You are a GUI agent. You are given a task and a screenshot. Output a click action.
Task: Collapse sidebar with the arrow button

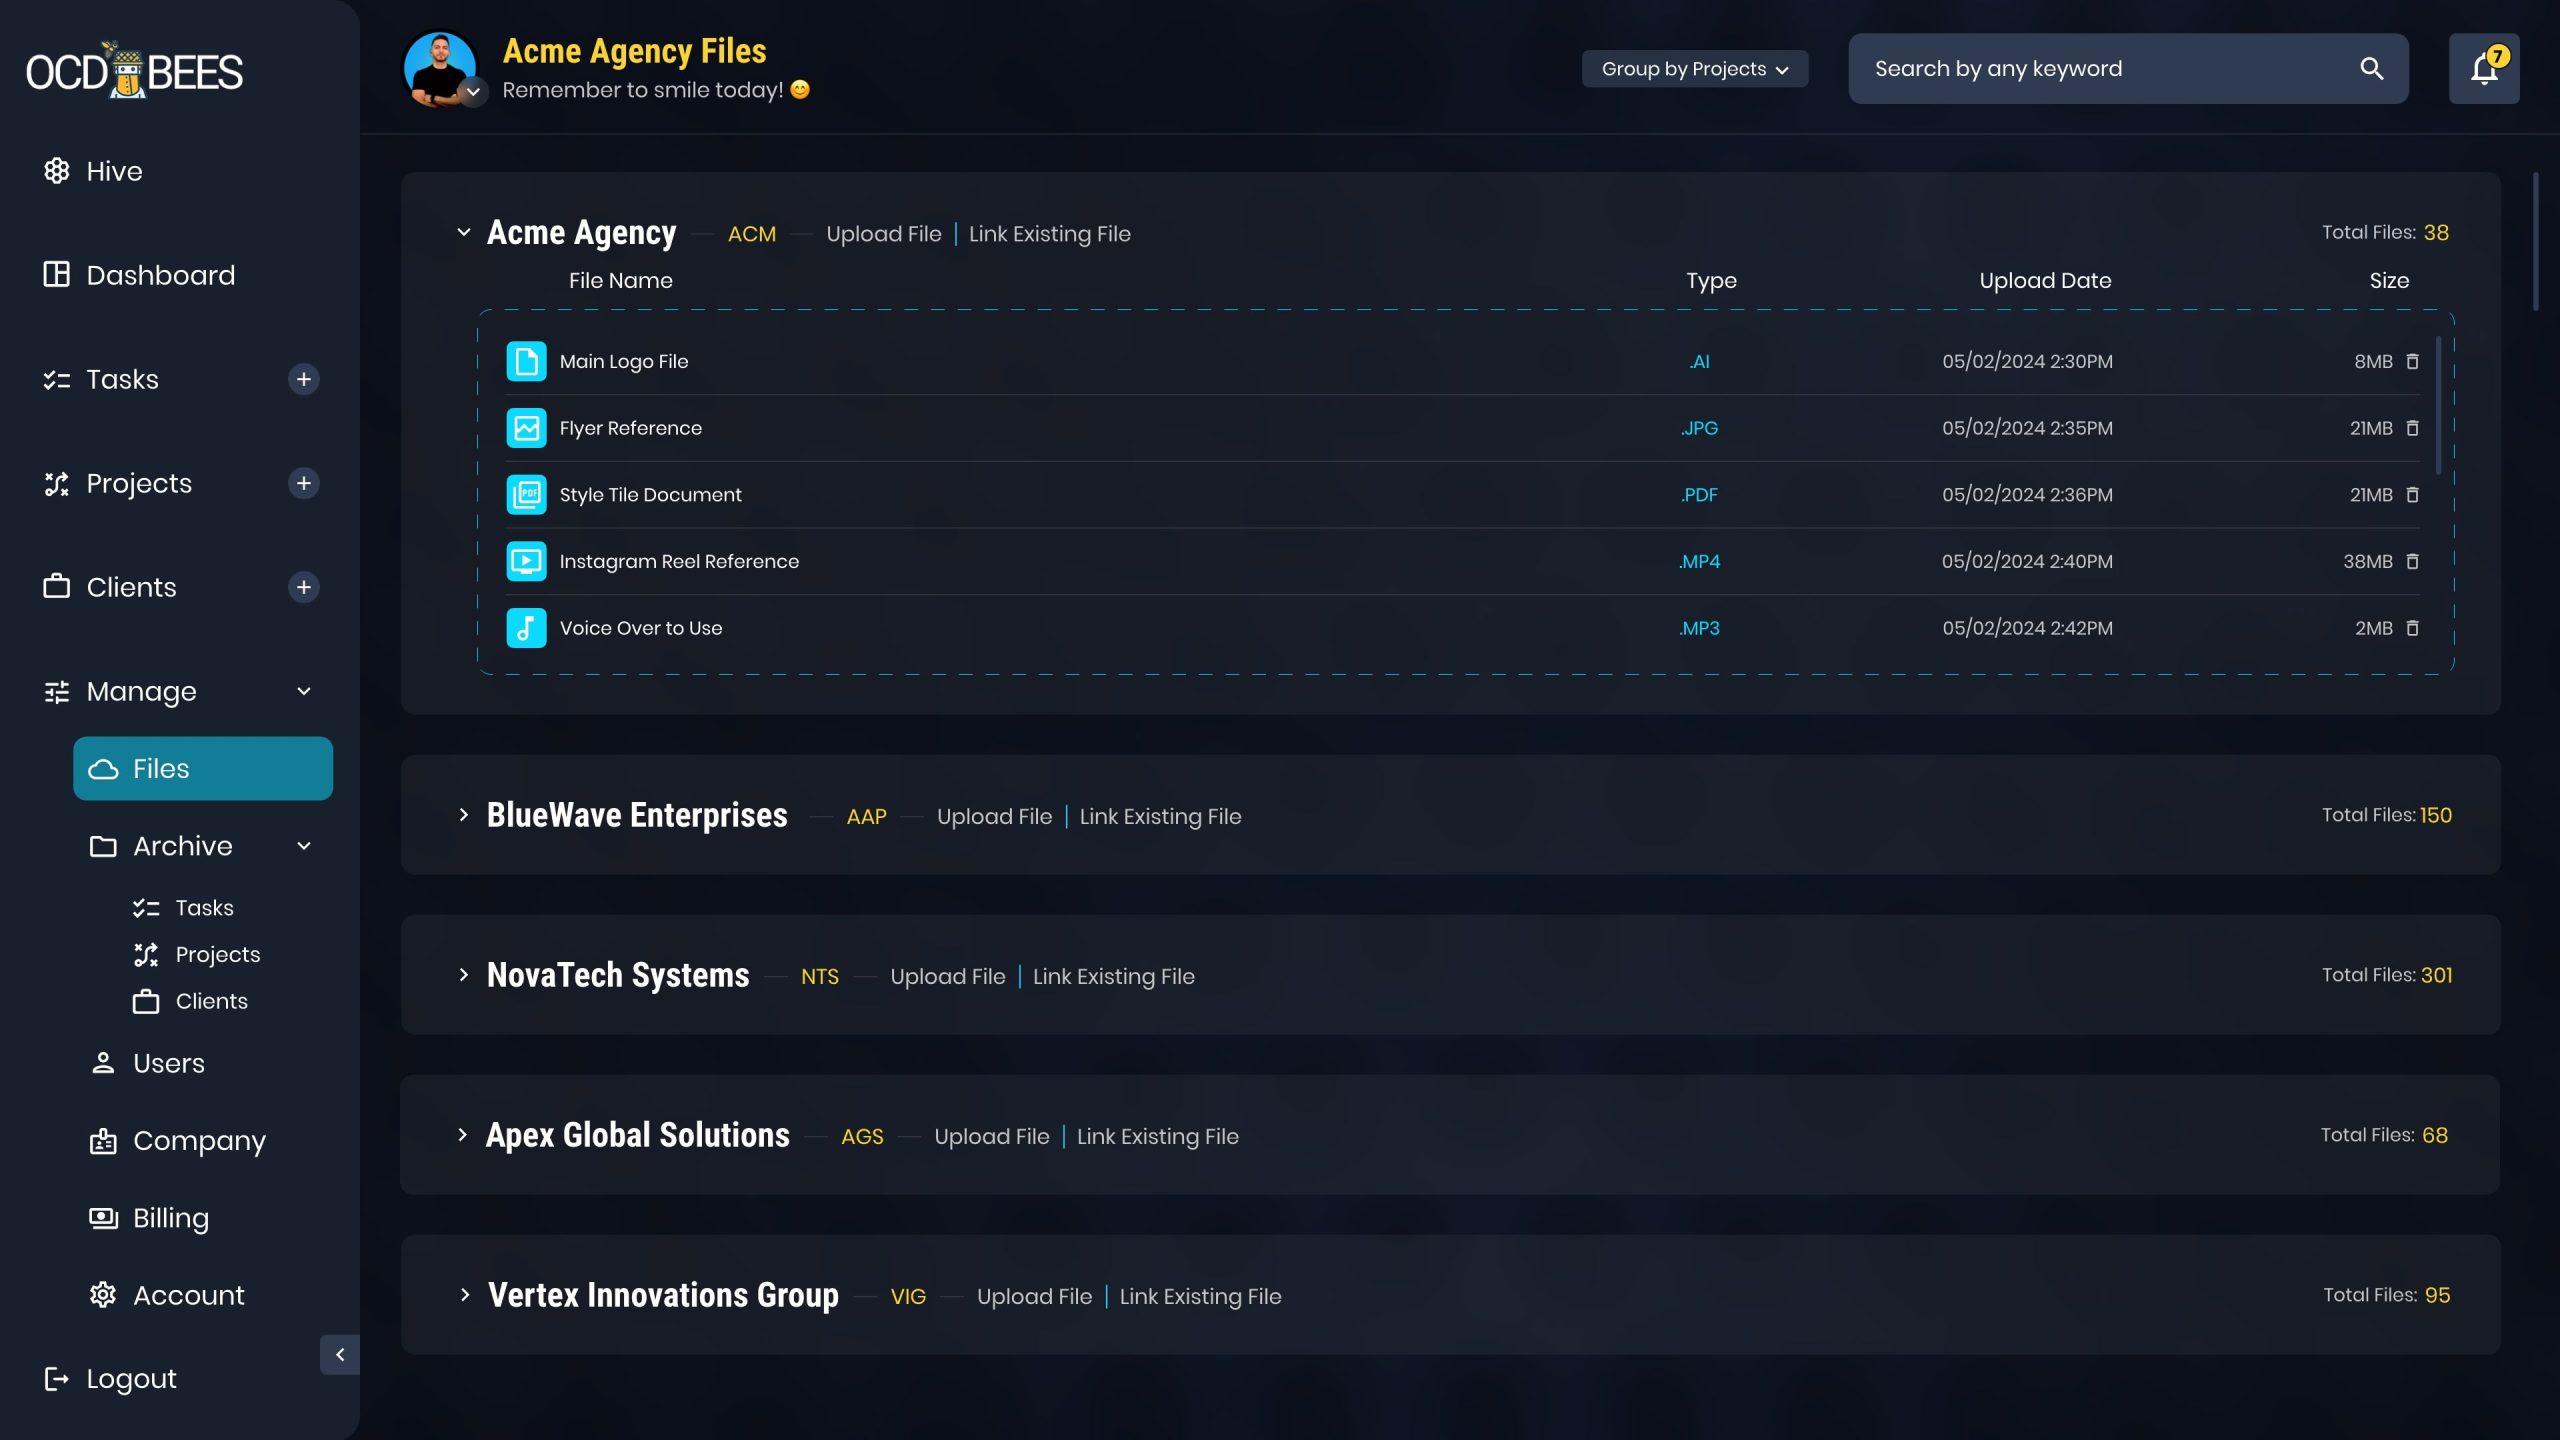[340, 1355]
